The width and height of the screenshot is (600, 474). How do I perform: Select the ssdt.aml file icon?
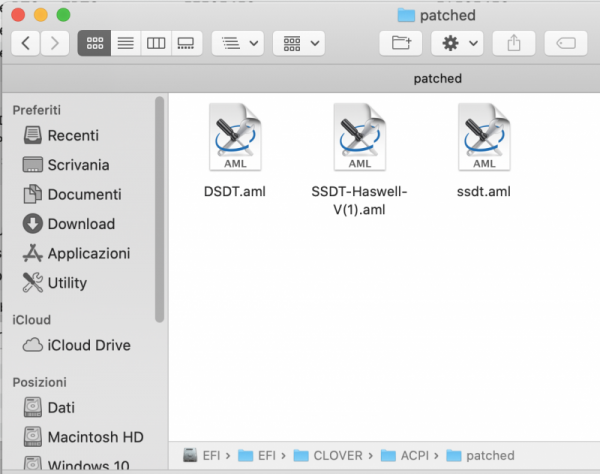[x=484, y=138]
